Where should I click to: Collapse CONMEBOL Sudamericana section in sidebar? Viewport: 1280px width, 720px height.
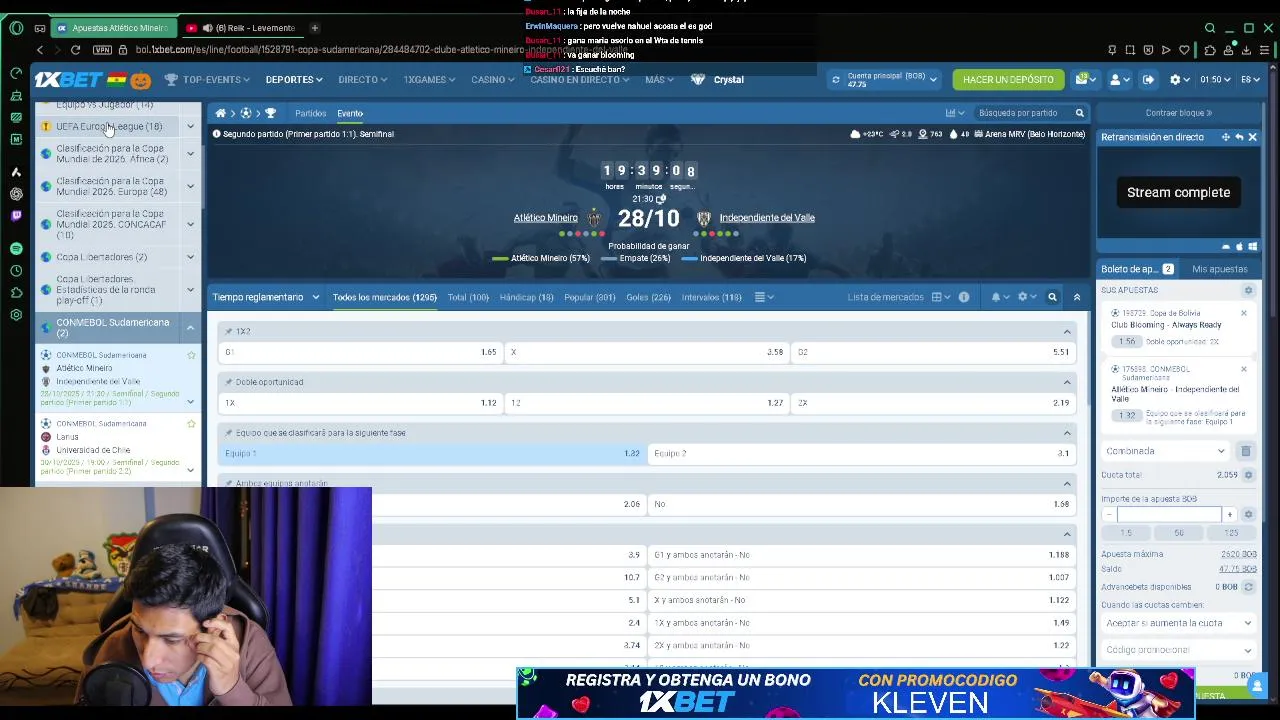point(190,327)
